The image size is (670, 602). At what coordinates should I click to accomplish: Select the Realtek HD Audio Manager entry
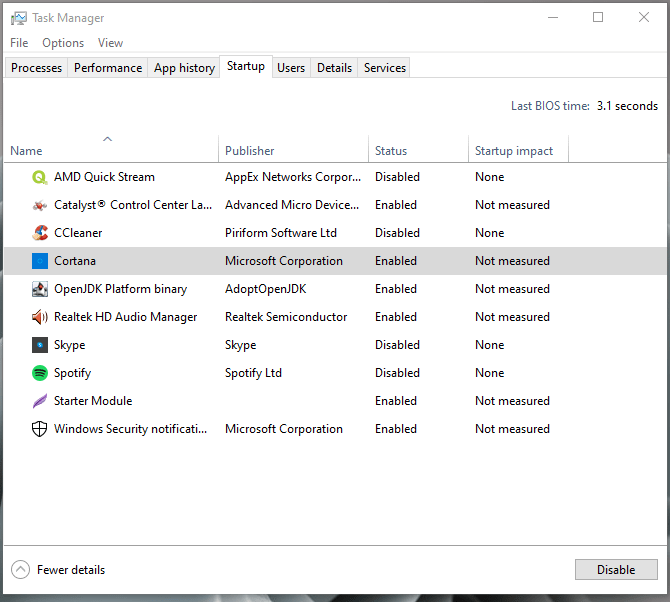pos(126,317)
